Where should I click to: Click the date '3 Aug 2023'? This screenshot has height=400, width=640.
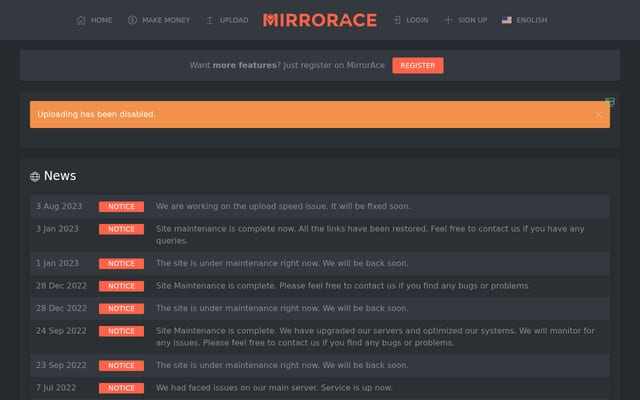click(x=59, y=206)
